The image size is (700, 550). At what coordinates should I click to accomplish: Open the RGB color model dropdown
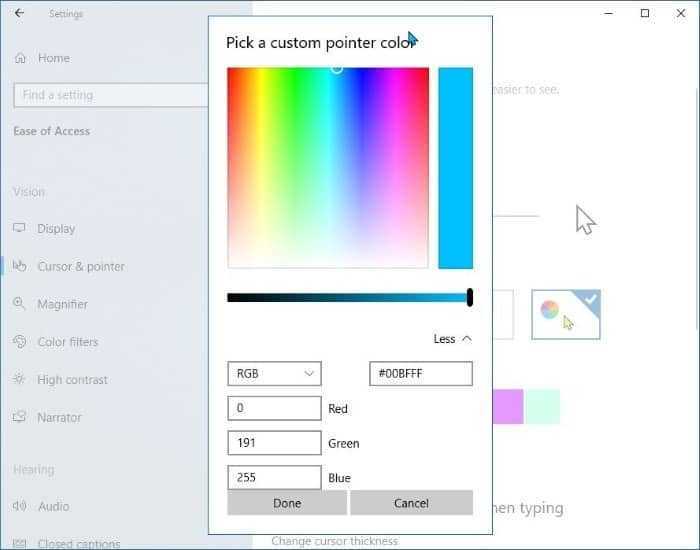[274, 374]
